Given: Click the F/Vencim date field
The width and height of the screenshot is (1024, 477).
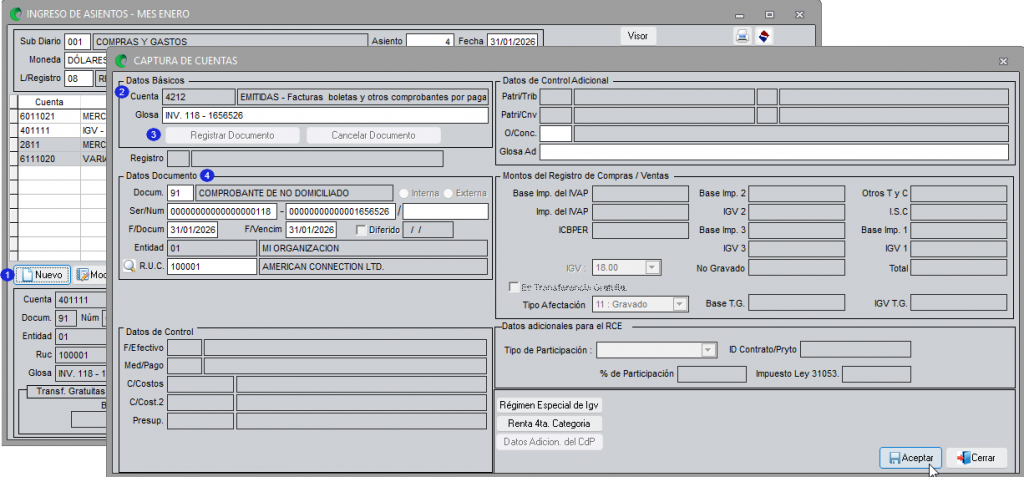Looking at the screenshot, I should coord(311,229).
